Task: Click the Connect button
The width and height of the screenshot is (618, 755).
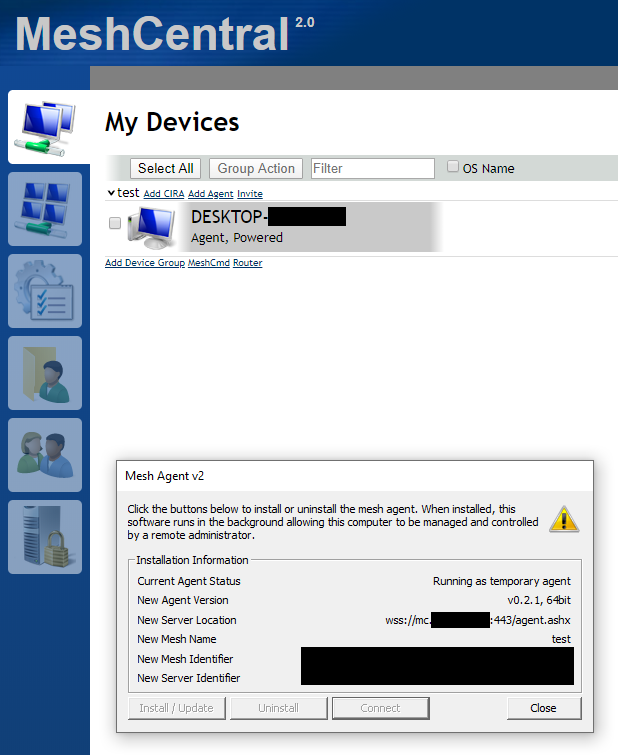Action: pyautogui.click(x=381, y=708)
